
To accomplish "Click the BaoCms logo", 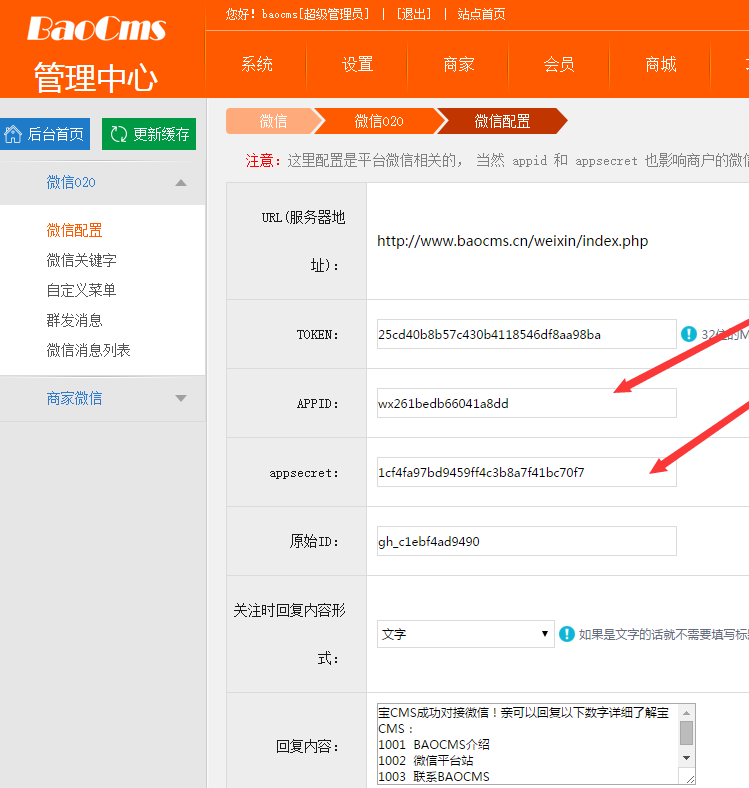I will click(97, 29).
